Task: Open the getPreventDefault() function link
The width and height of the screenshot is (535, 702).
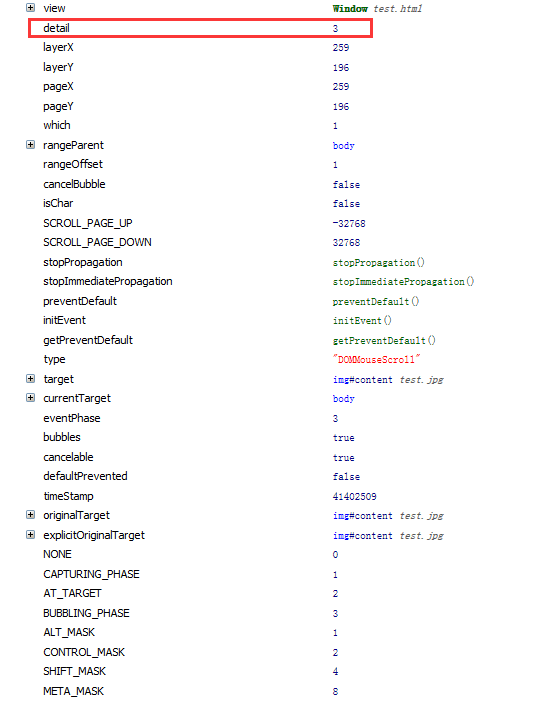Action: point(384,340)
